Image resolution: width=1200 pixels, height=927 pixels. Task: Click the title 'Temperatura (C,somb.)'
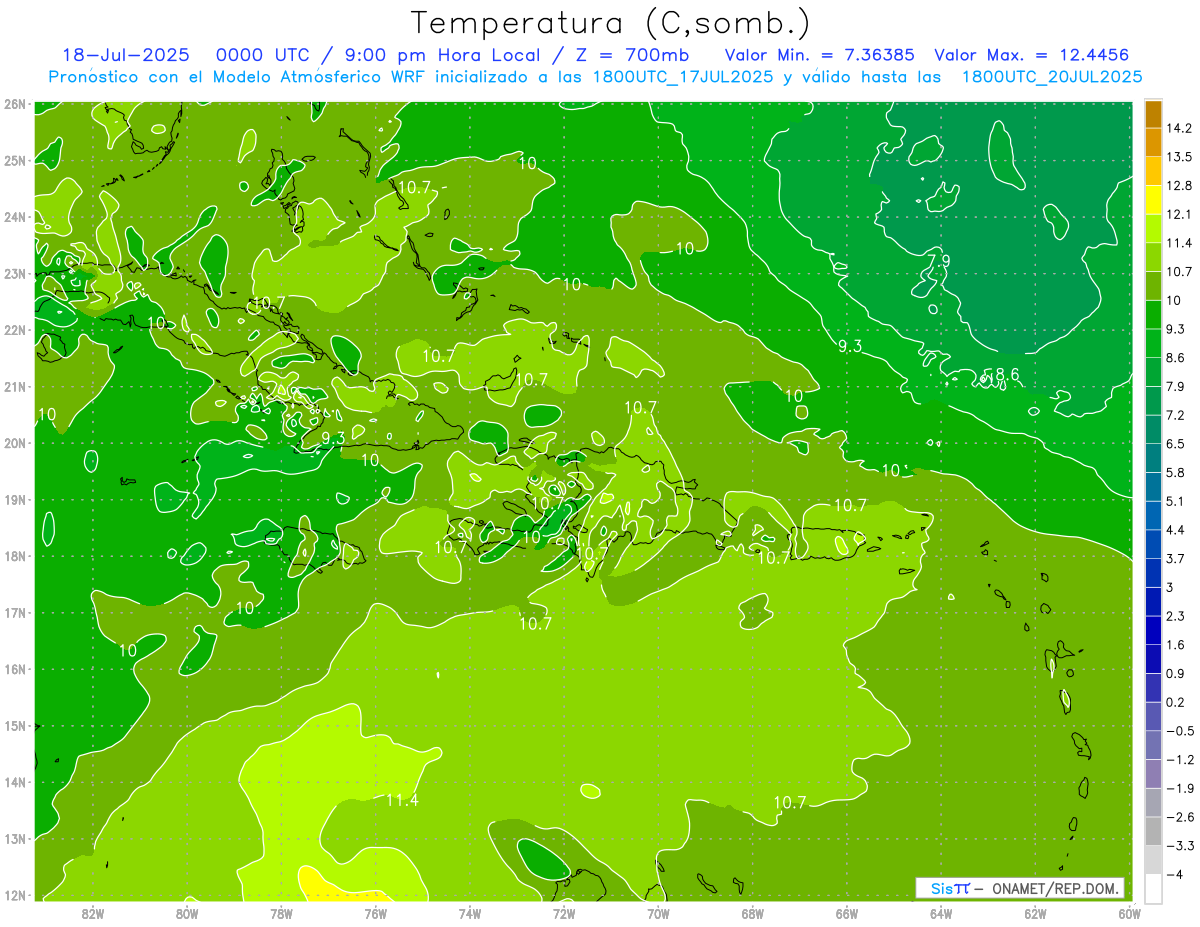click(x=611, y=23)
